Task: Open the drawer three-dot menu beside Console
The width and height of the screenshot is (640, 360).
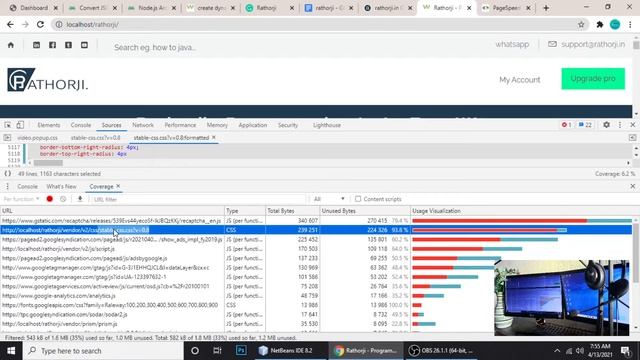Action: [x=7, y=186]
